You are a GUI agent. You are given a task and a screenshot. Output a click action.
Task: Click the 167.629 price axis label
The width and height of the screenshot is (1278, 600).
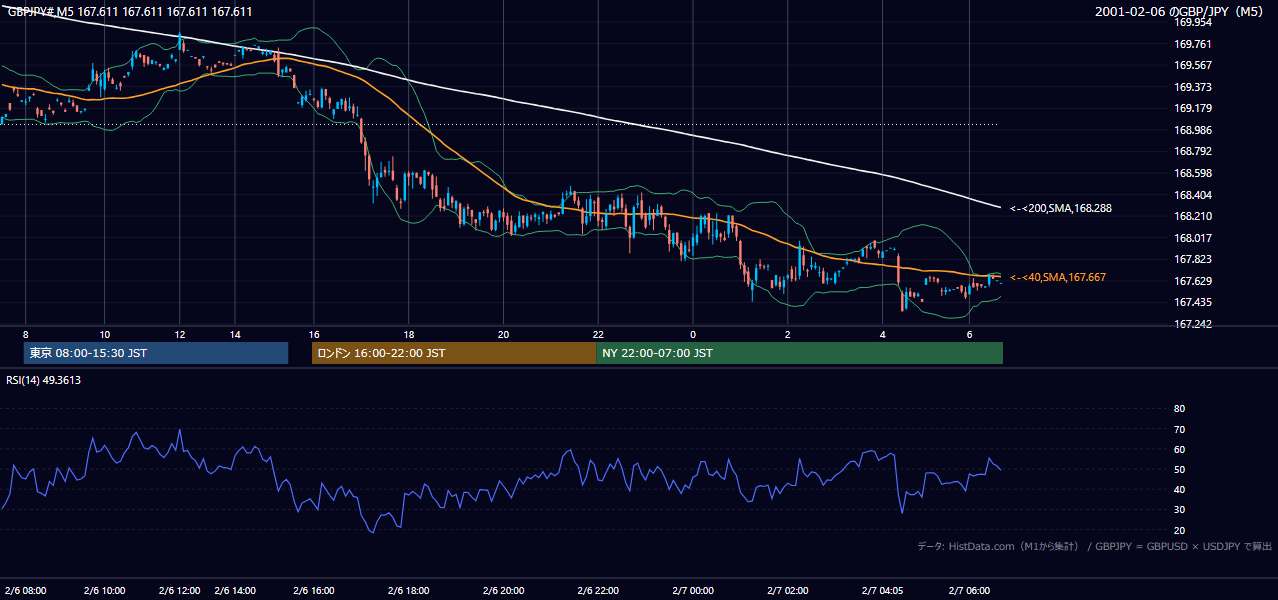(1192, 281)
